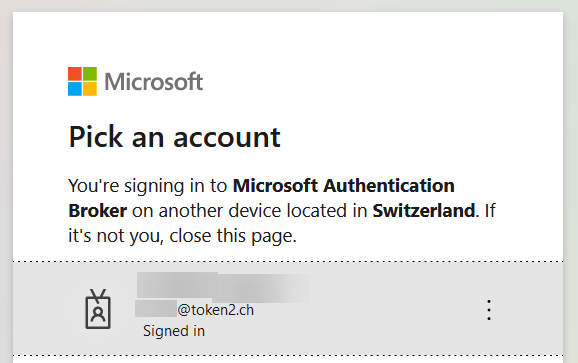Click the gray Microsoft wordmark text
Viewport: 578px width, 363px height.
point(154,81)
